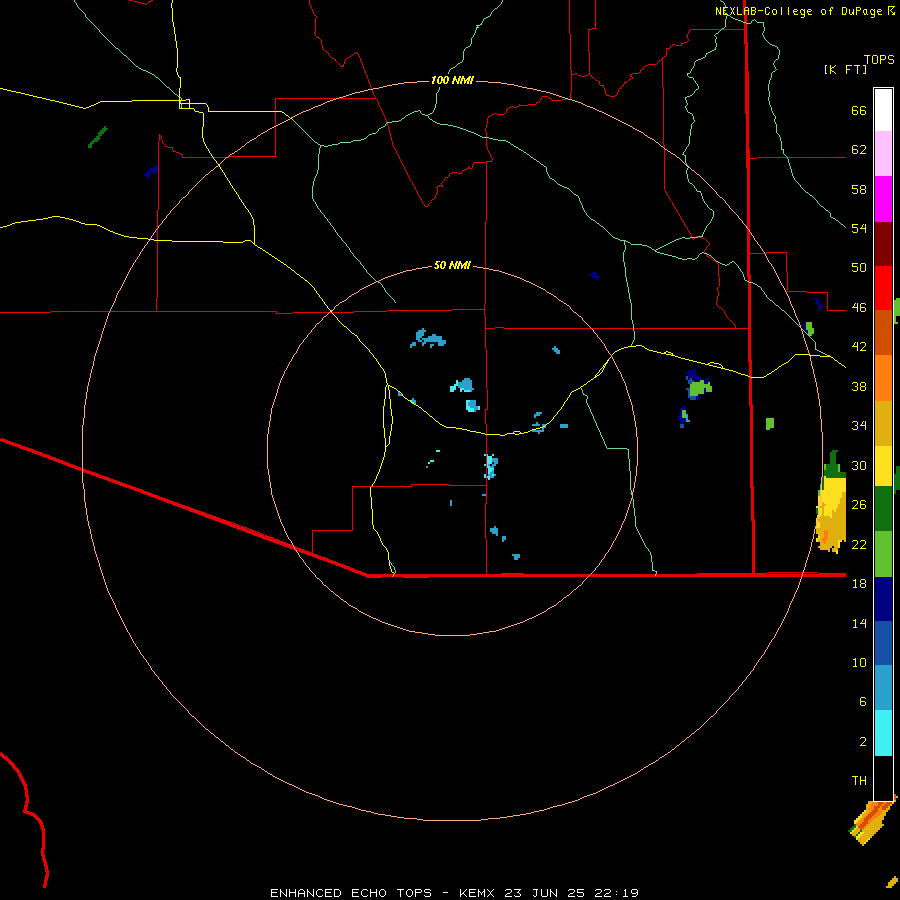
Task: Click the legend value '66'
Action: [859, 110]
